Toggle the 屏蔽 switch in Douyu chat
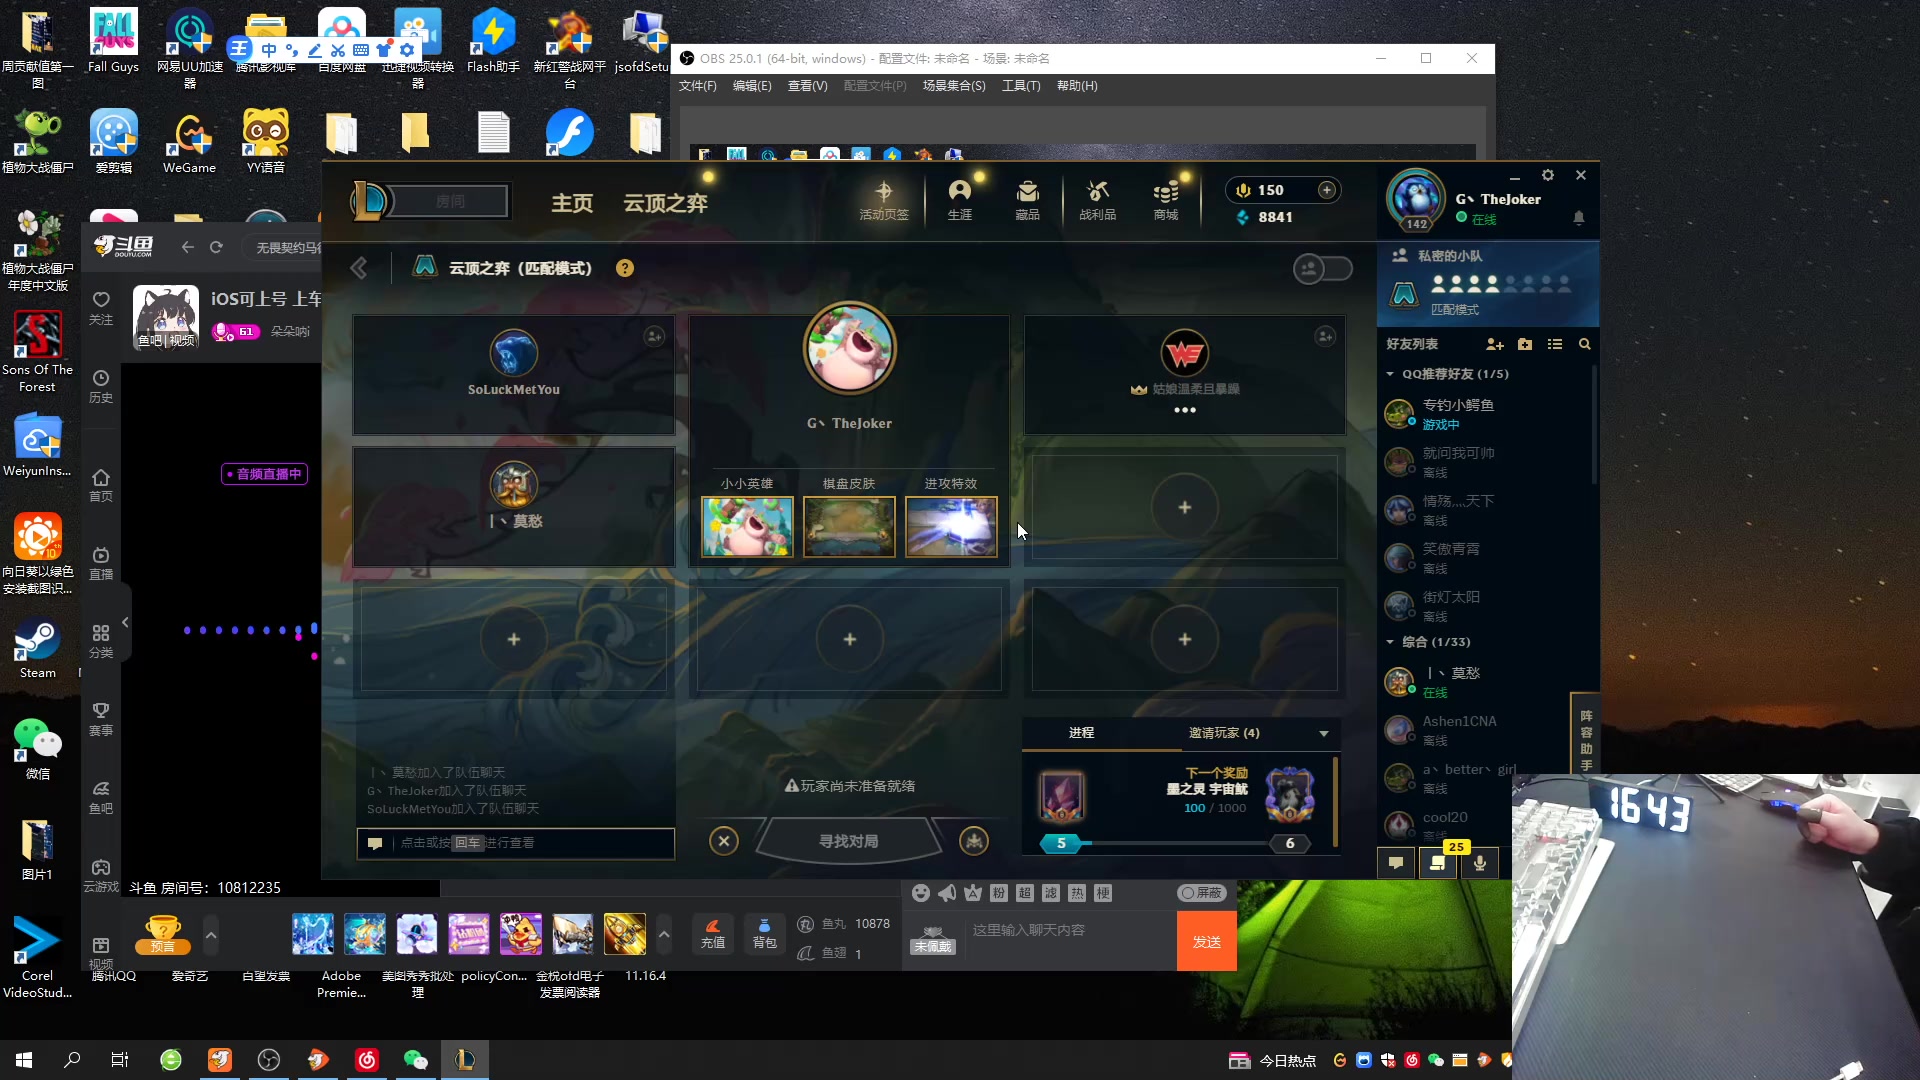 click(x=1201, y=893)
